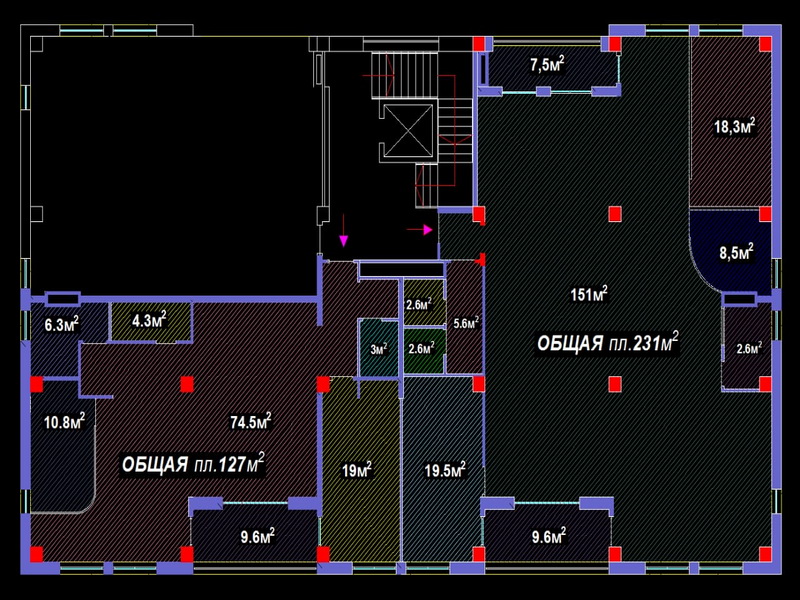Click 9.6м² balcony label below 74.5м² room
800x600 pixels.
pos(257,536)
